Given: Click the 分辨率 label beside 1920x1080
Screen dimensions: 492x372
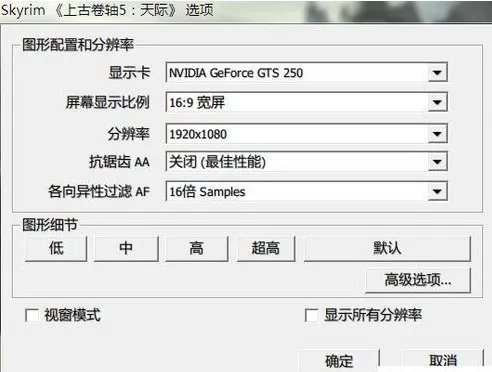Looking at the screenshot, I should coord(129,134).
